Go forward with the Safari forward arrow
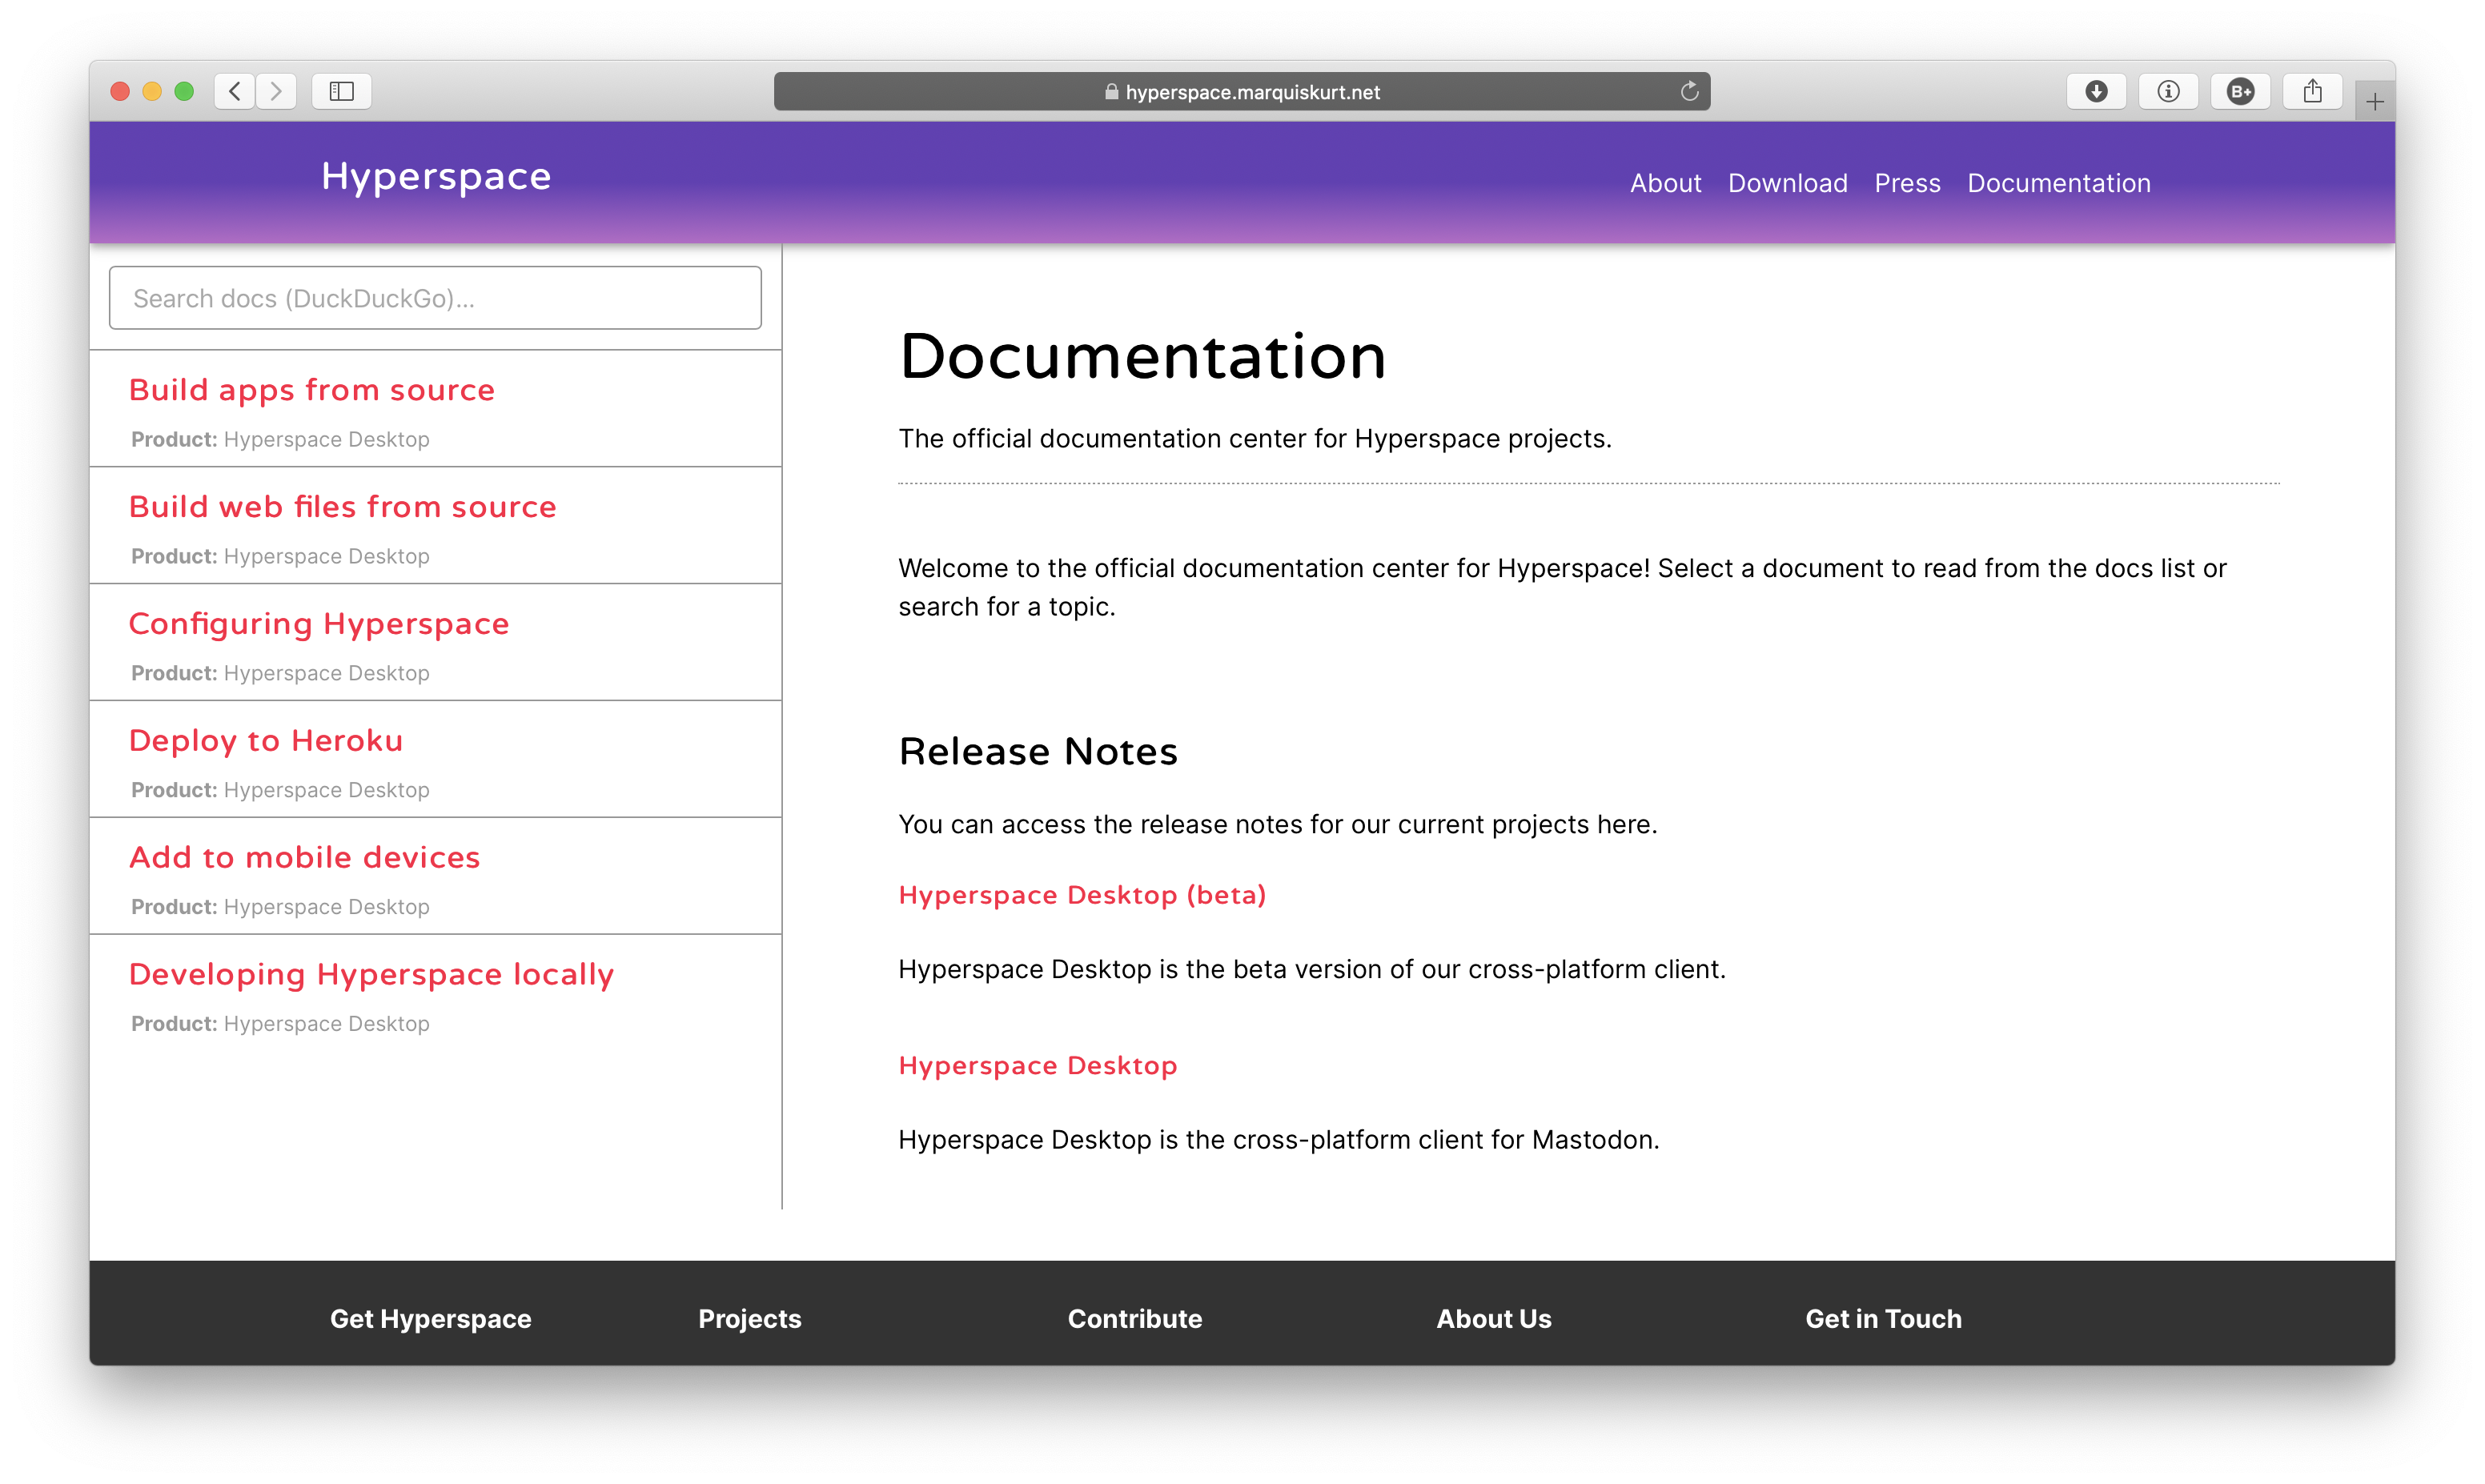The height and width of the screenshot is (1484, 2485). point(276,91)
